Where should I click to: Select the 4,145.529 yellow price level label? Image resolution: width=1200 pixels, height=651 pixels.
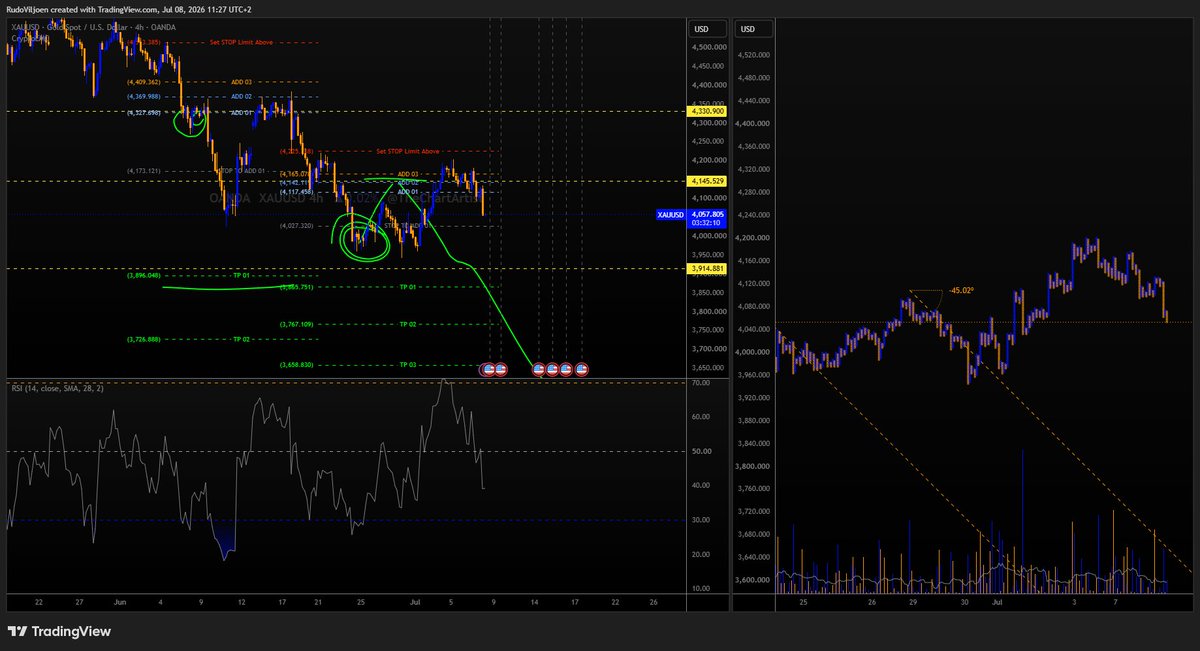[705, 181]
